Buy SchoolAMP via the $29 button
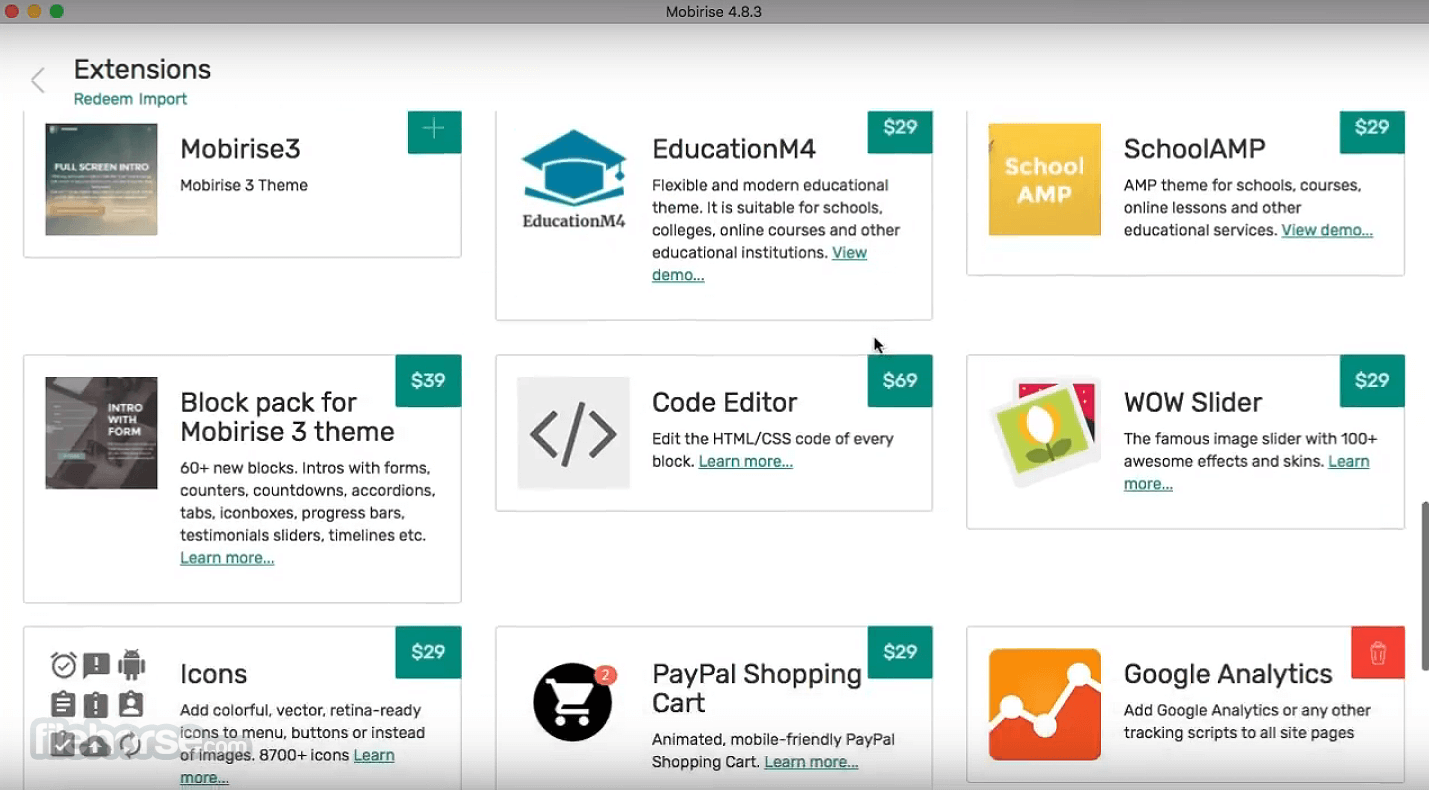Image resolution: width=1429 pixels, height=790 pixels. [1372, 132]
